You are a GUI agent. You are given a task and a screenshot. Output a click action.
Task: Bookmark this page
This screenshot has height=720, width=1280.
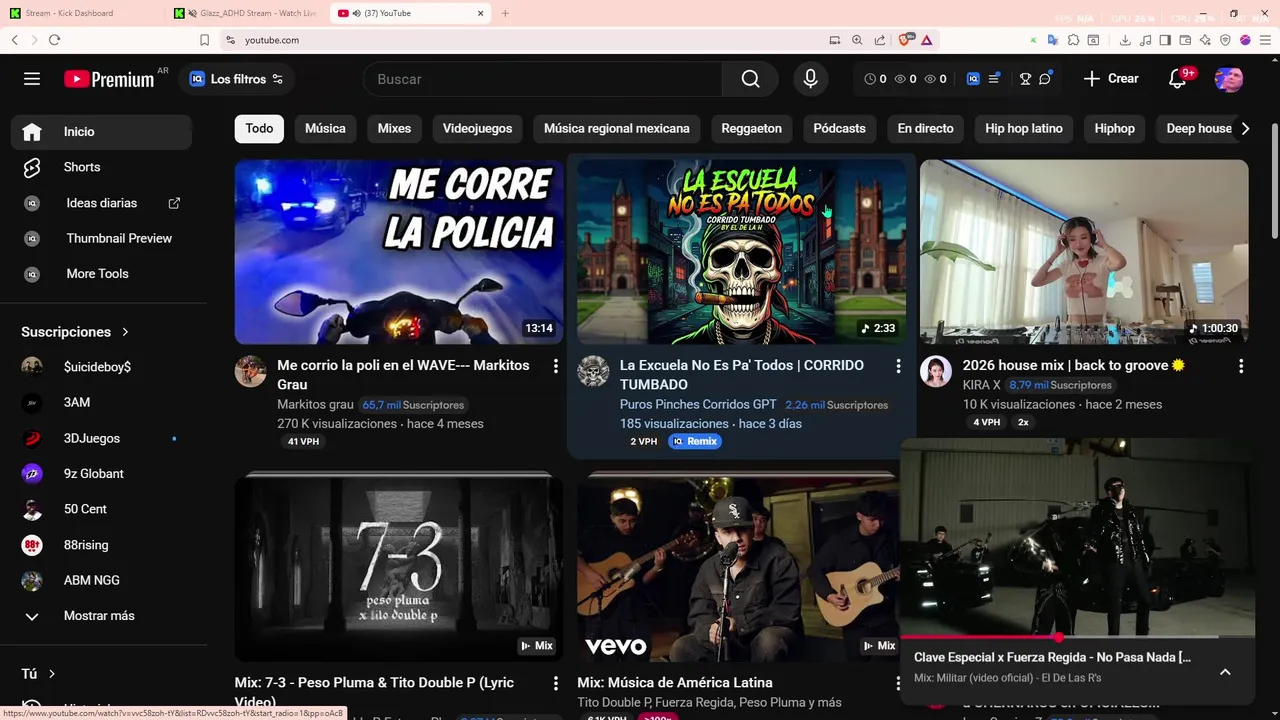click(x=204, y=40)
